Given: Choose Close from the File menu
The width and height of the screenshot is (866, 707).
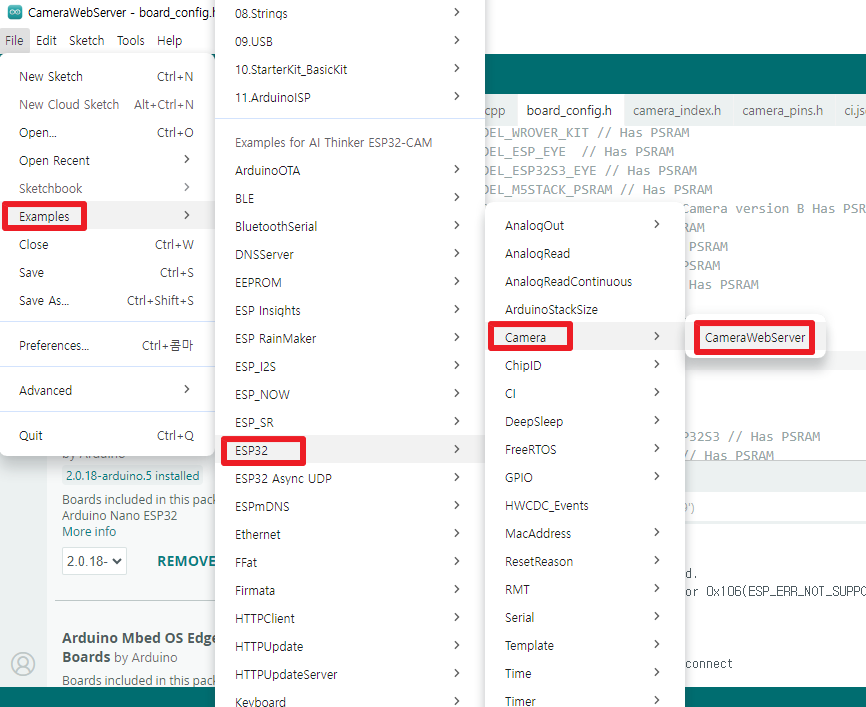Looking at the screenshot, I should coord(107,244).
